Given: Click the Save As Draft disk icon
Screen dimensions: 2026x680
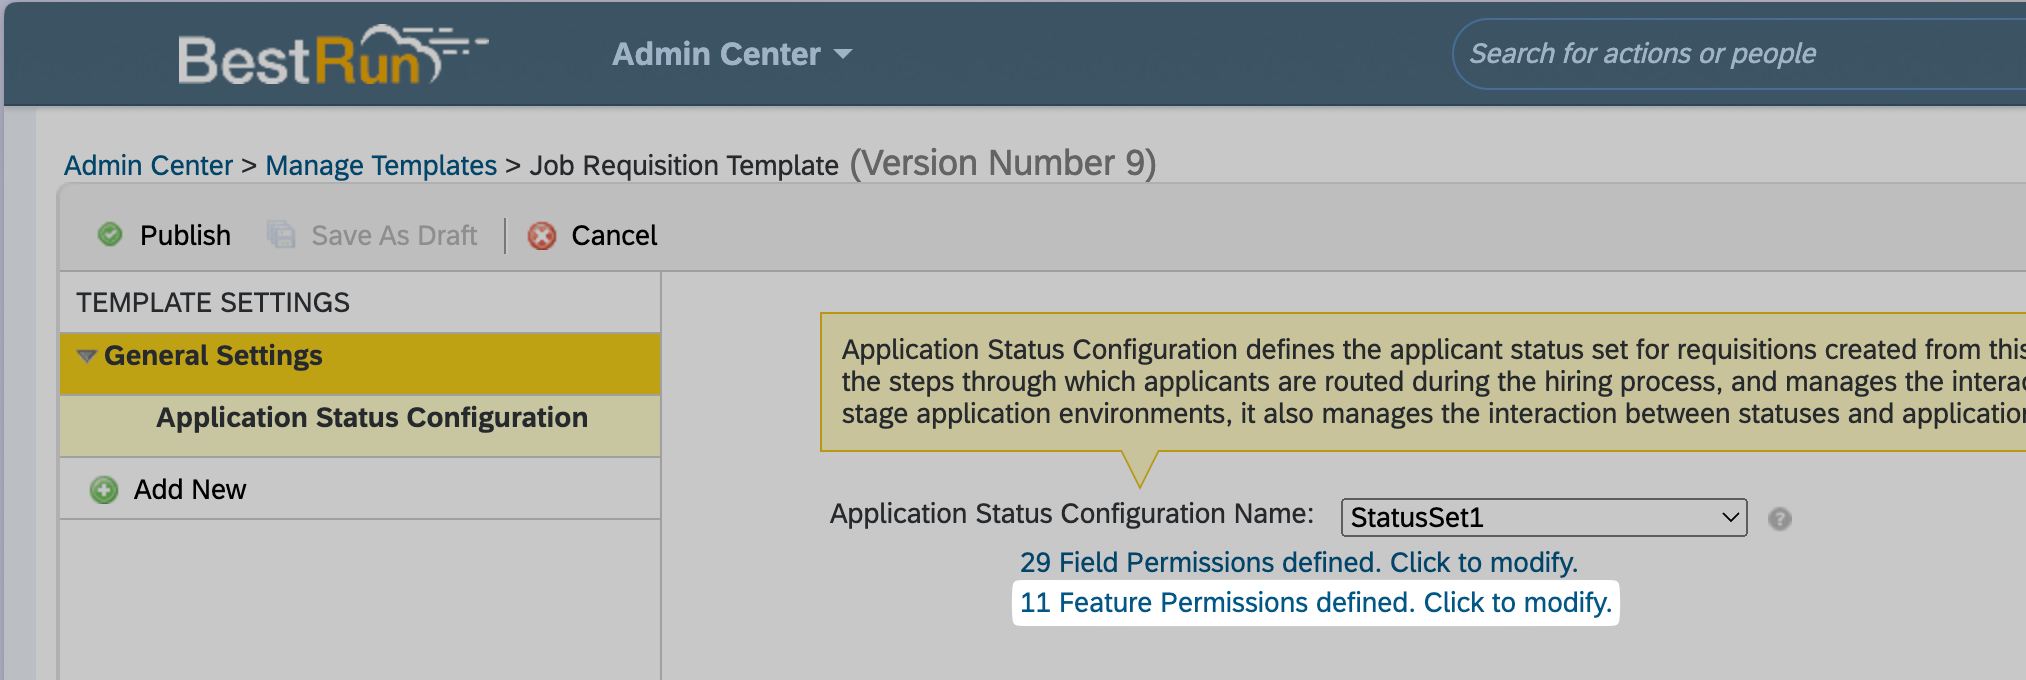Looking at the screenshot, I should (x=281, y=235).
